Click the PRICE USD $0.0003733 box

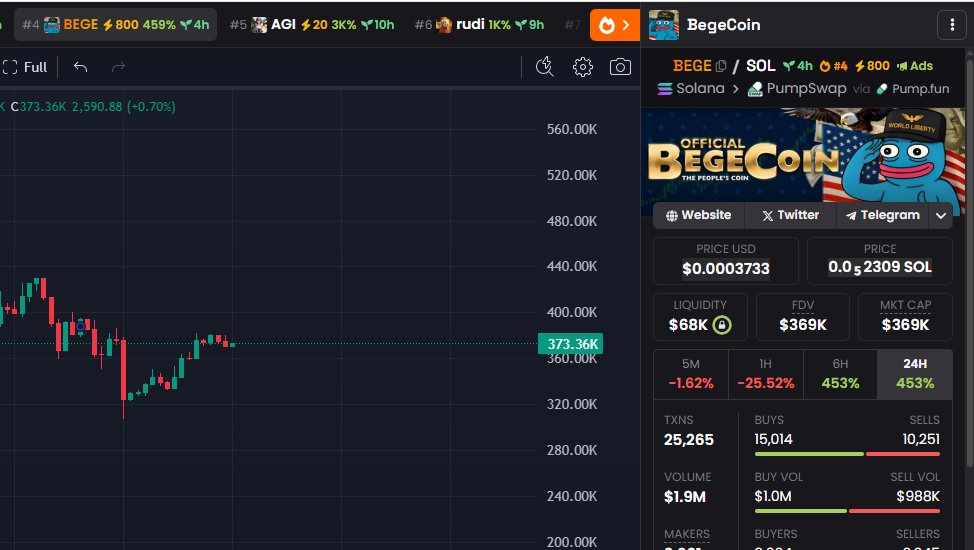point(726,261)
